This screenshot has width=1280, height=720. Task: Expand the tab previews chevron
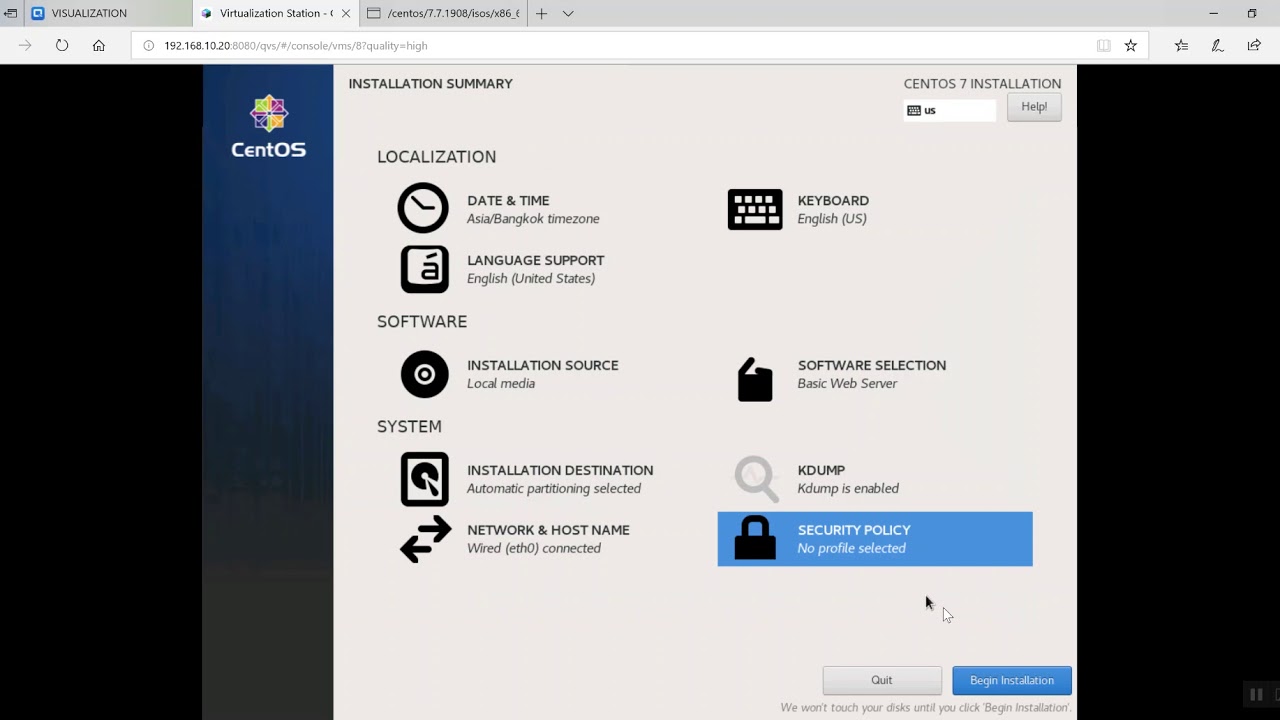(568, 14)
